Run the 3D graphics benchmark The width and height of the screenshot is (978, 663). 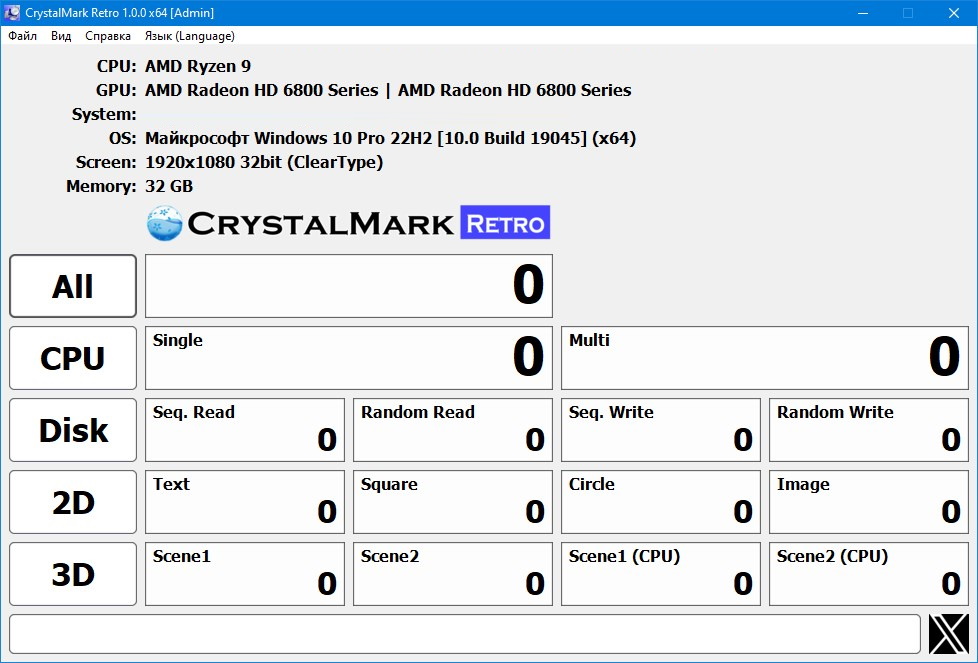pos(72,574)
